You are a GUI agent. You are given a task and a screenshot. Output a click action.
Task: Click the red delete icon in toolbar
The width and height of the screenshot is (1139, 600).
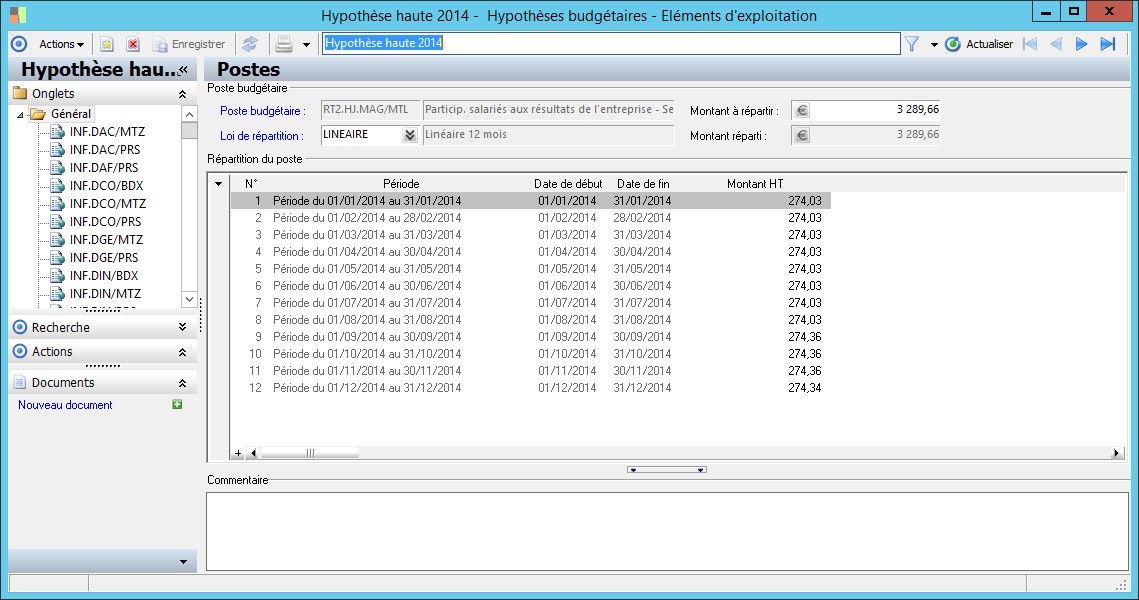click(x=132, y=44)
